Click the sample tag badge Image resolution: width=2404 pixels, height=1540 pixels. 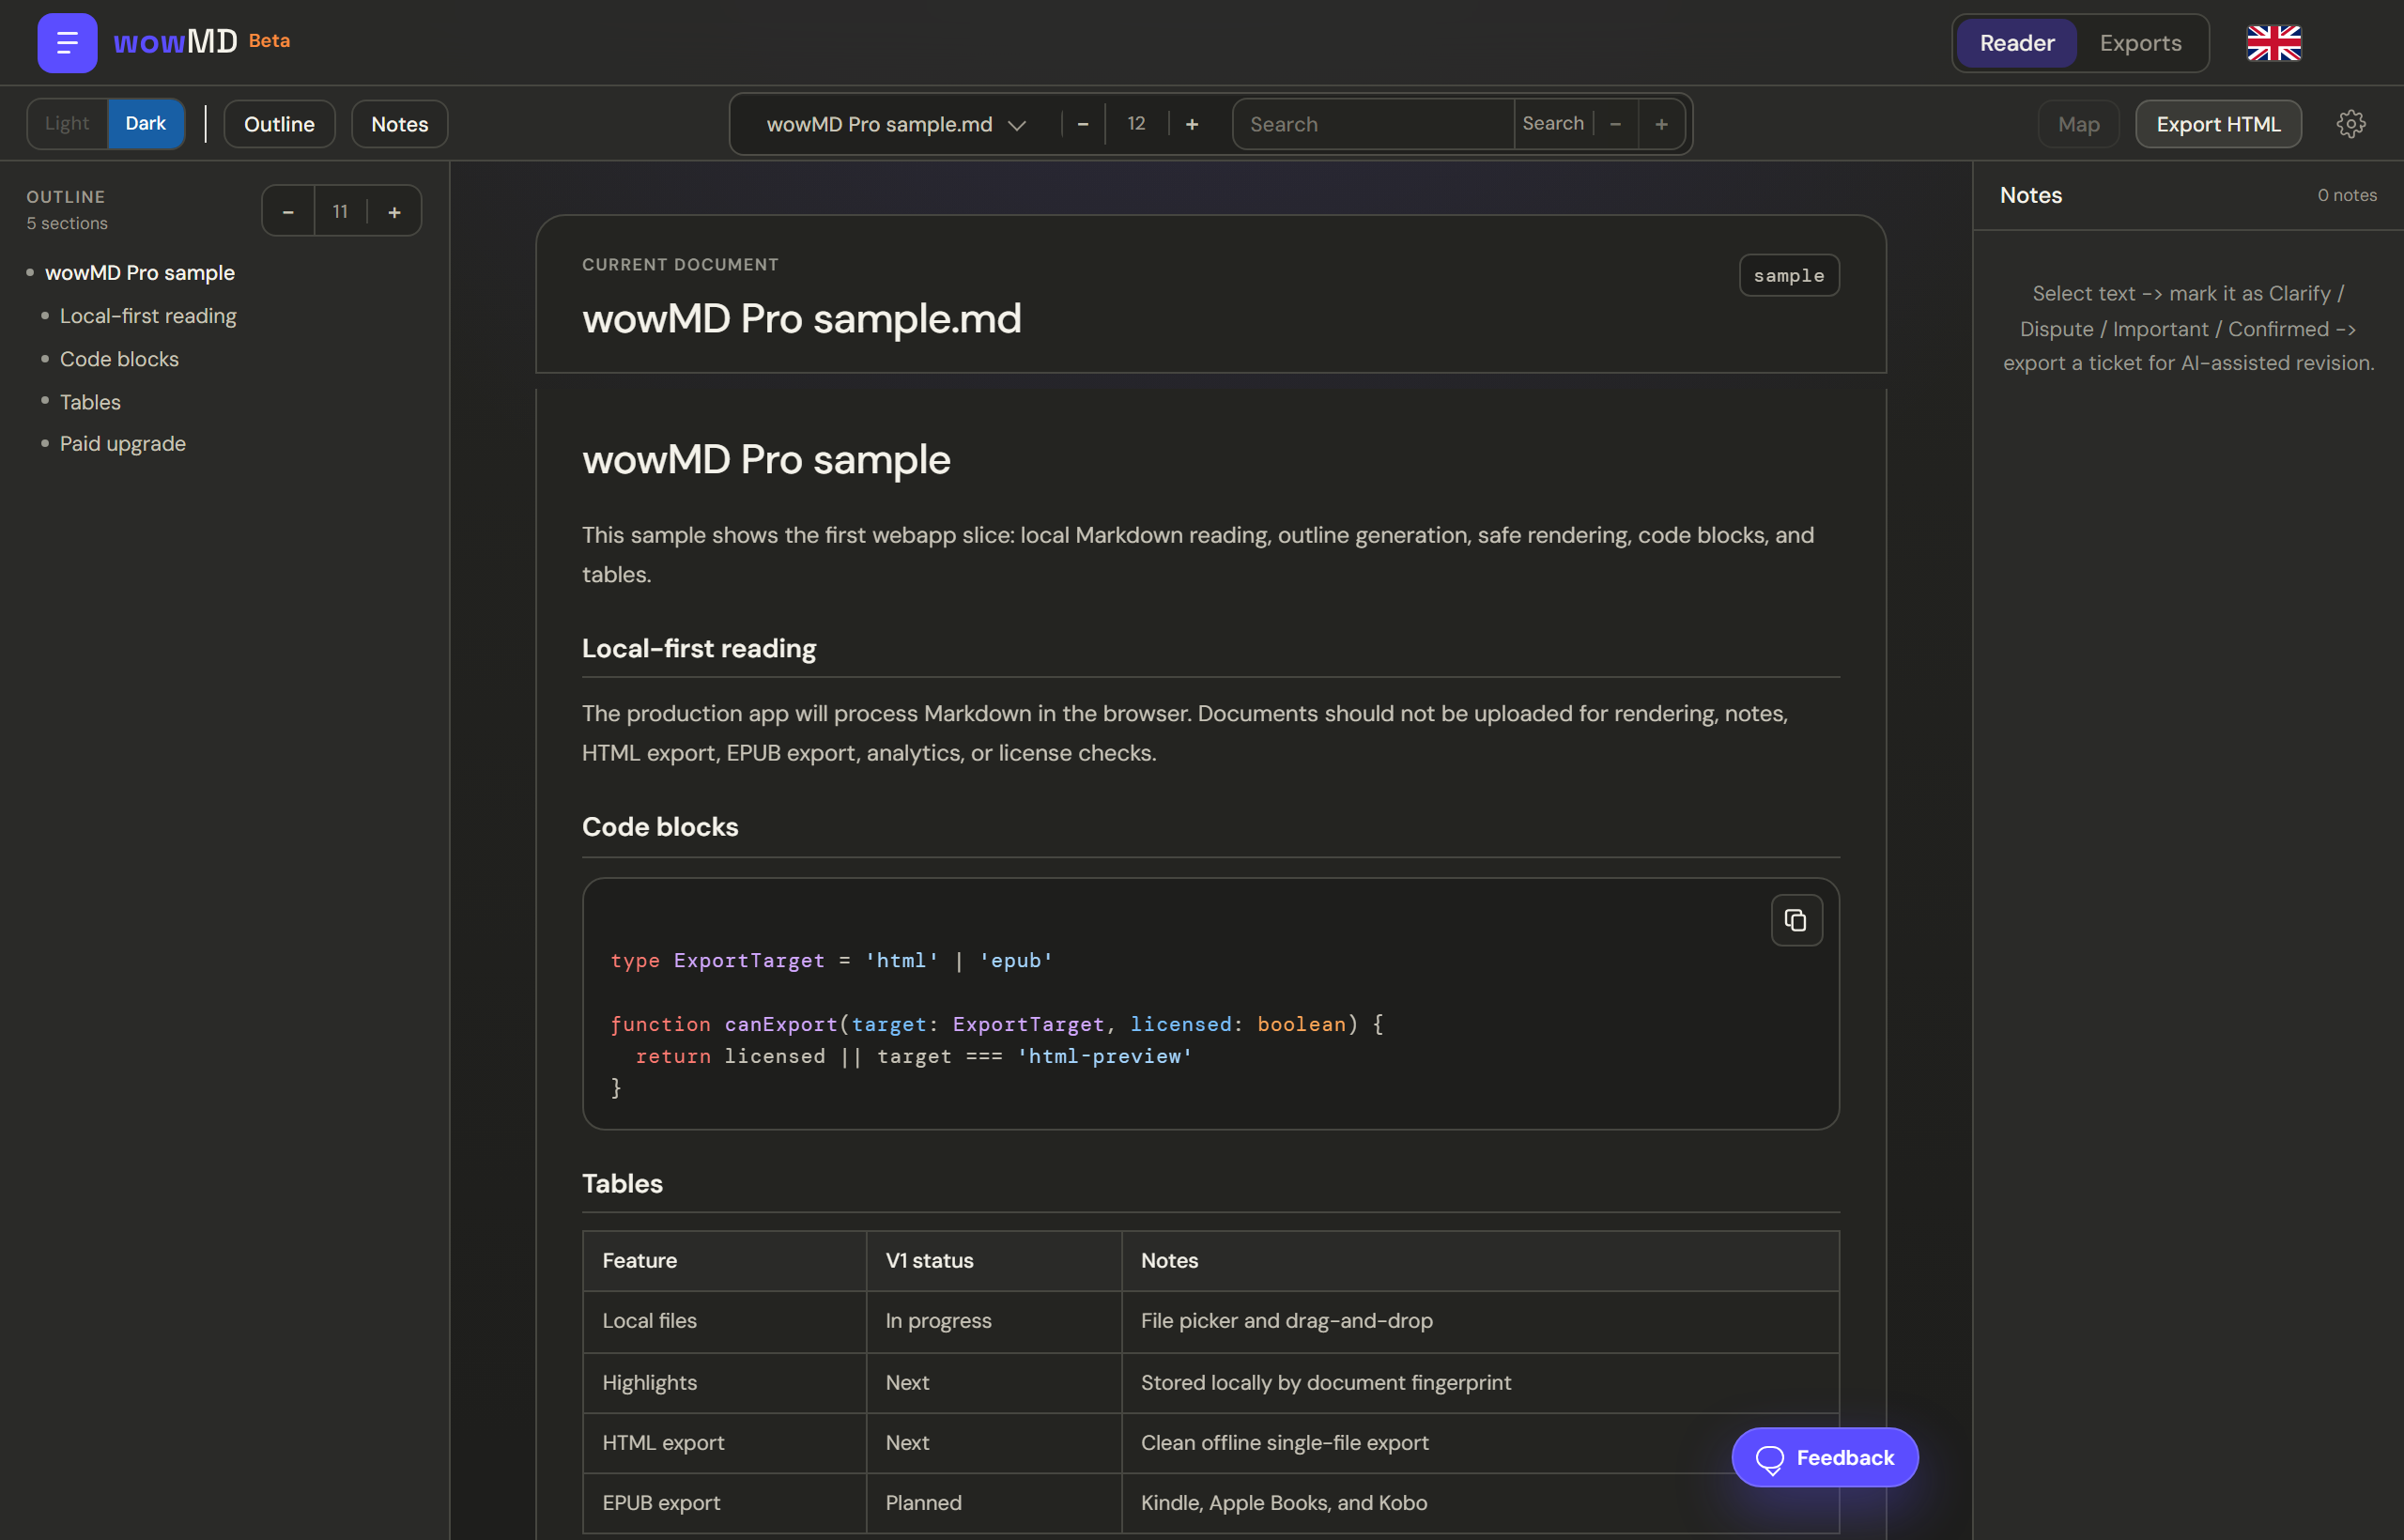pos(1789,275)
